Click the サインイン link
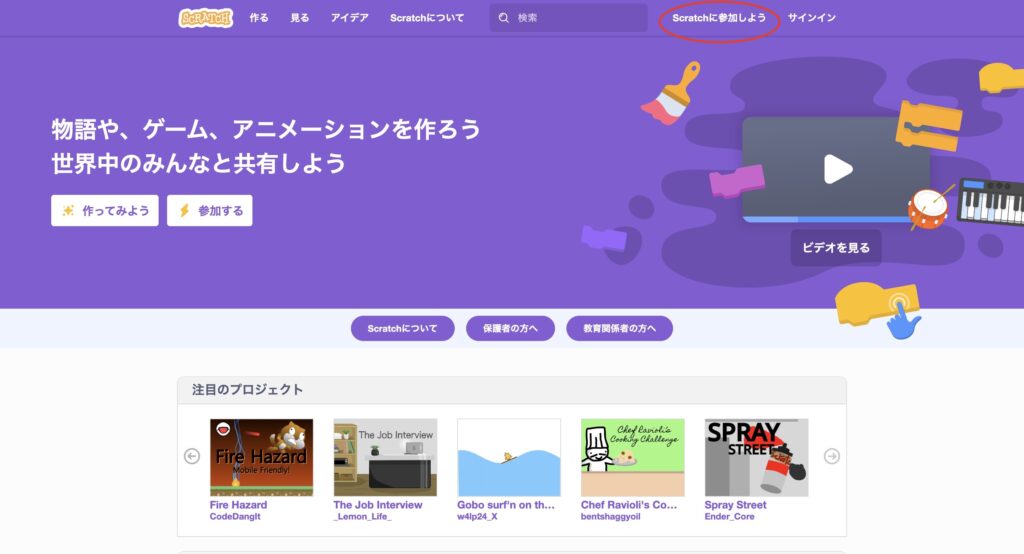The image size is (1024, 554). [x=811, y=18]
